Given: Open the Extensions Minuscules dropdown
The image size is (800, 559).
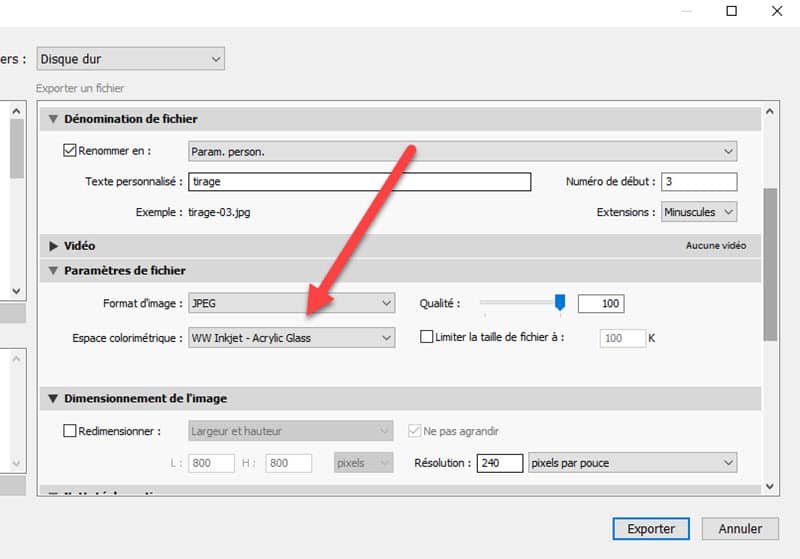Looking at the screenshot, I should pyautogui.click(x=699, y=212).
